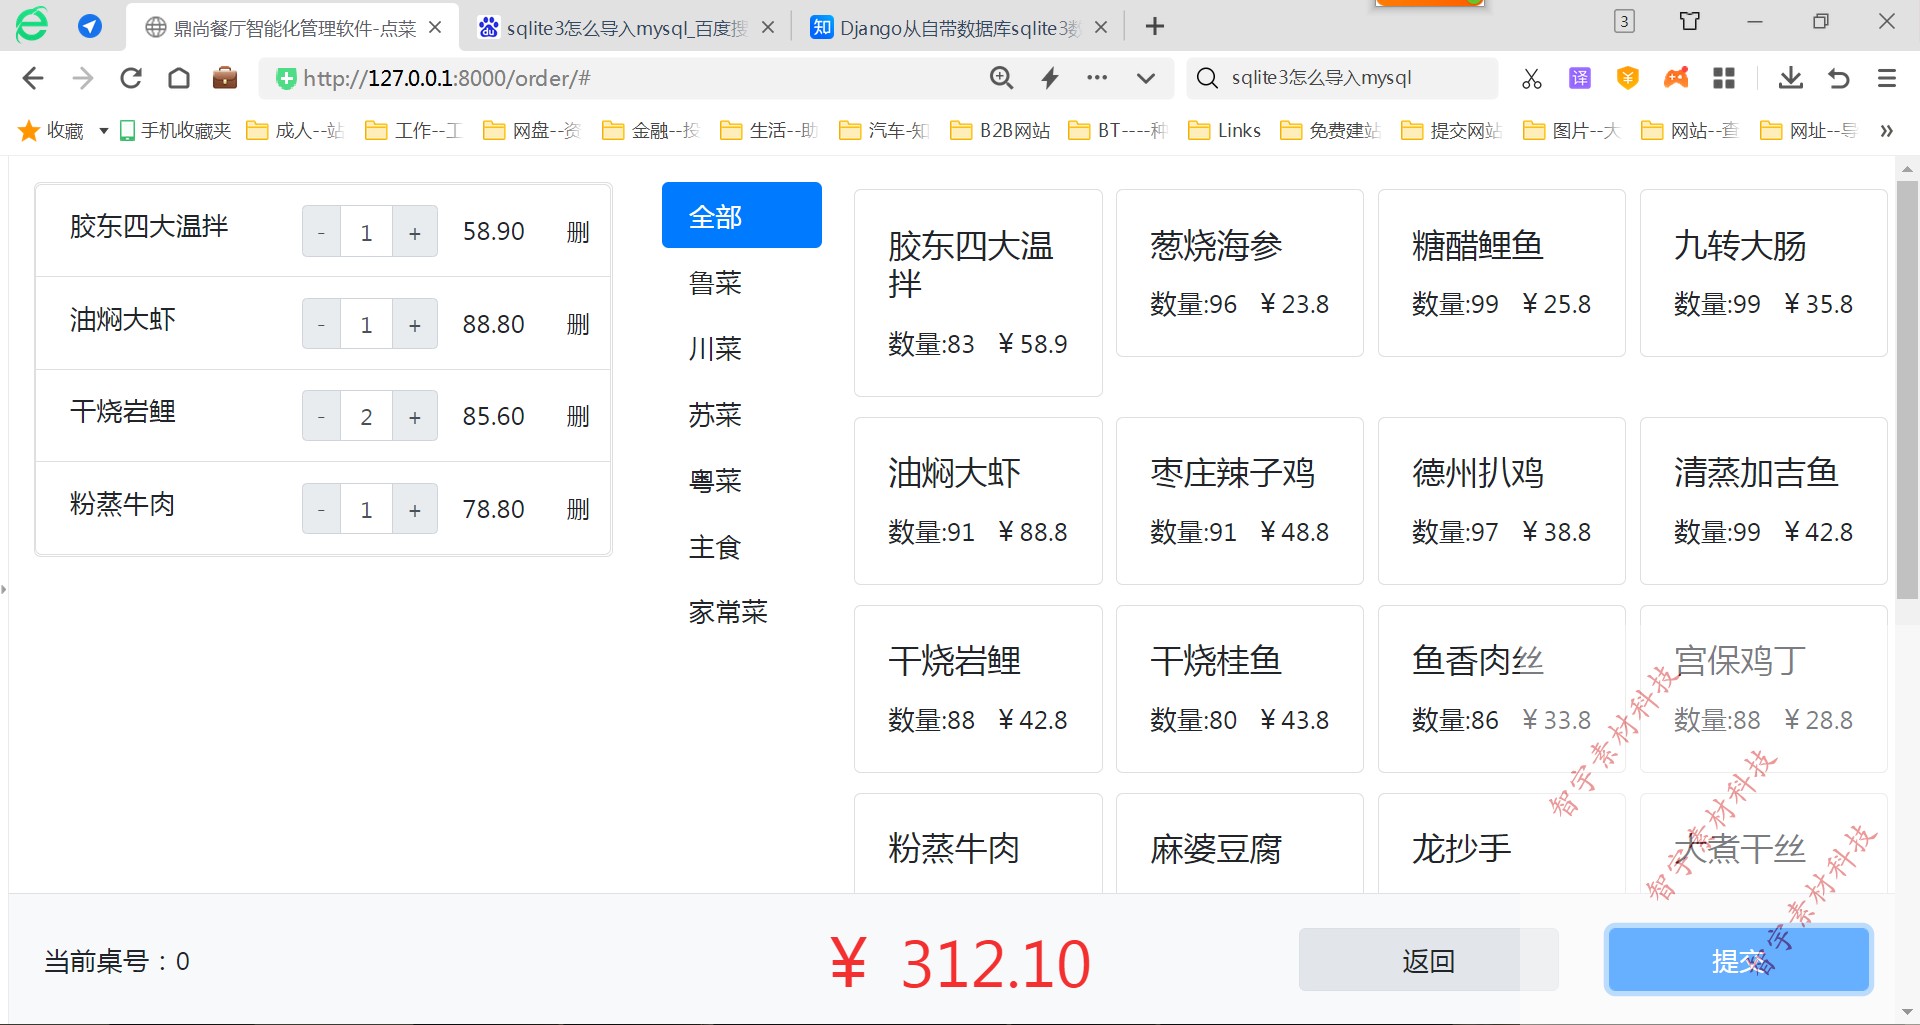1920x1025 pixels.
Task: Open the three-dot more options in address bar
Action: coord(1097,78)
